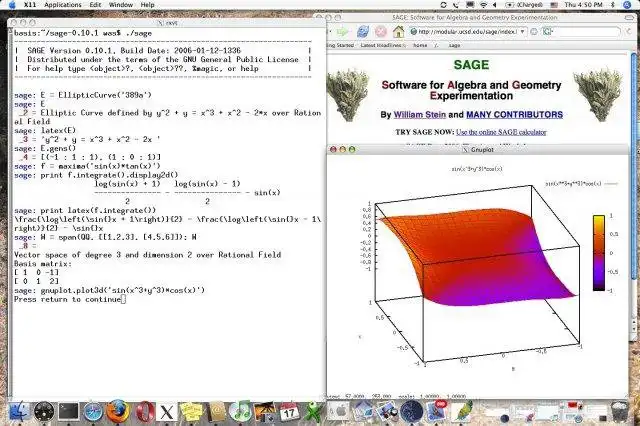Click the gnuplot color scale bar
Viewport: 640px width, 426px height.
[599, 253]
